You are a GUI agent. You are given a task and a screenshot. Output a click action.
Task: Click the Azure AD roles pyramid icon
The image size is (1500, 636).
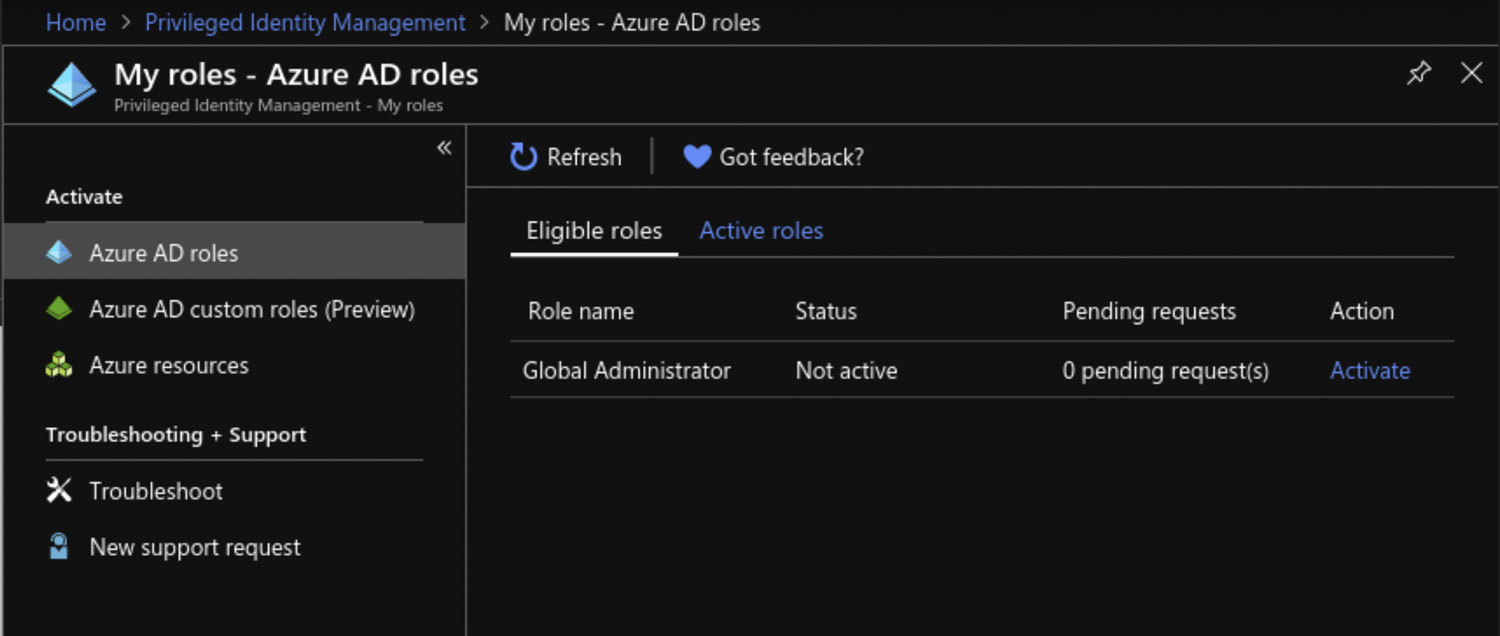59,253
